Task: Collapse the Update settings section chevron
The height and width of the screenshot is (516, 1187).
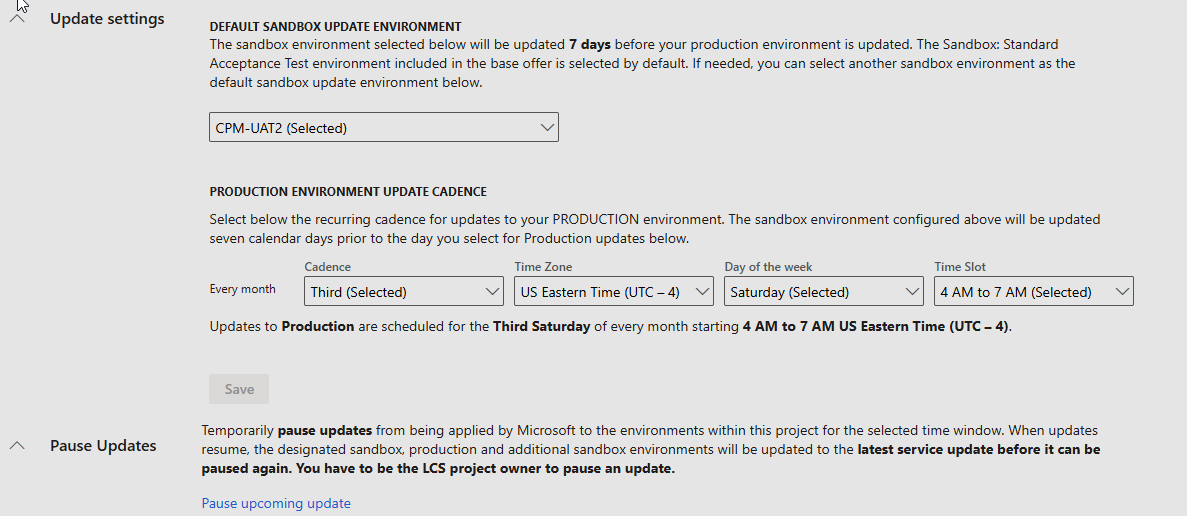Action: coord(17,20)
